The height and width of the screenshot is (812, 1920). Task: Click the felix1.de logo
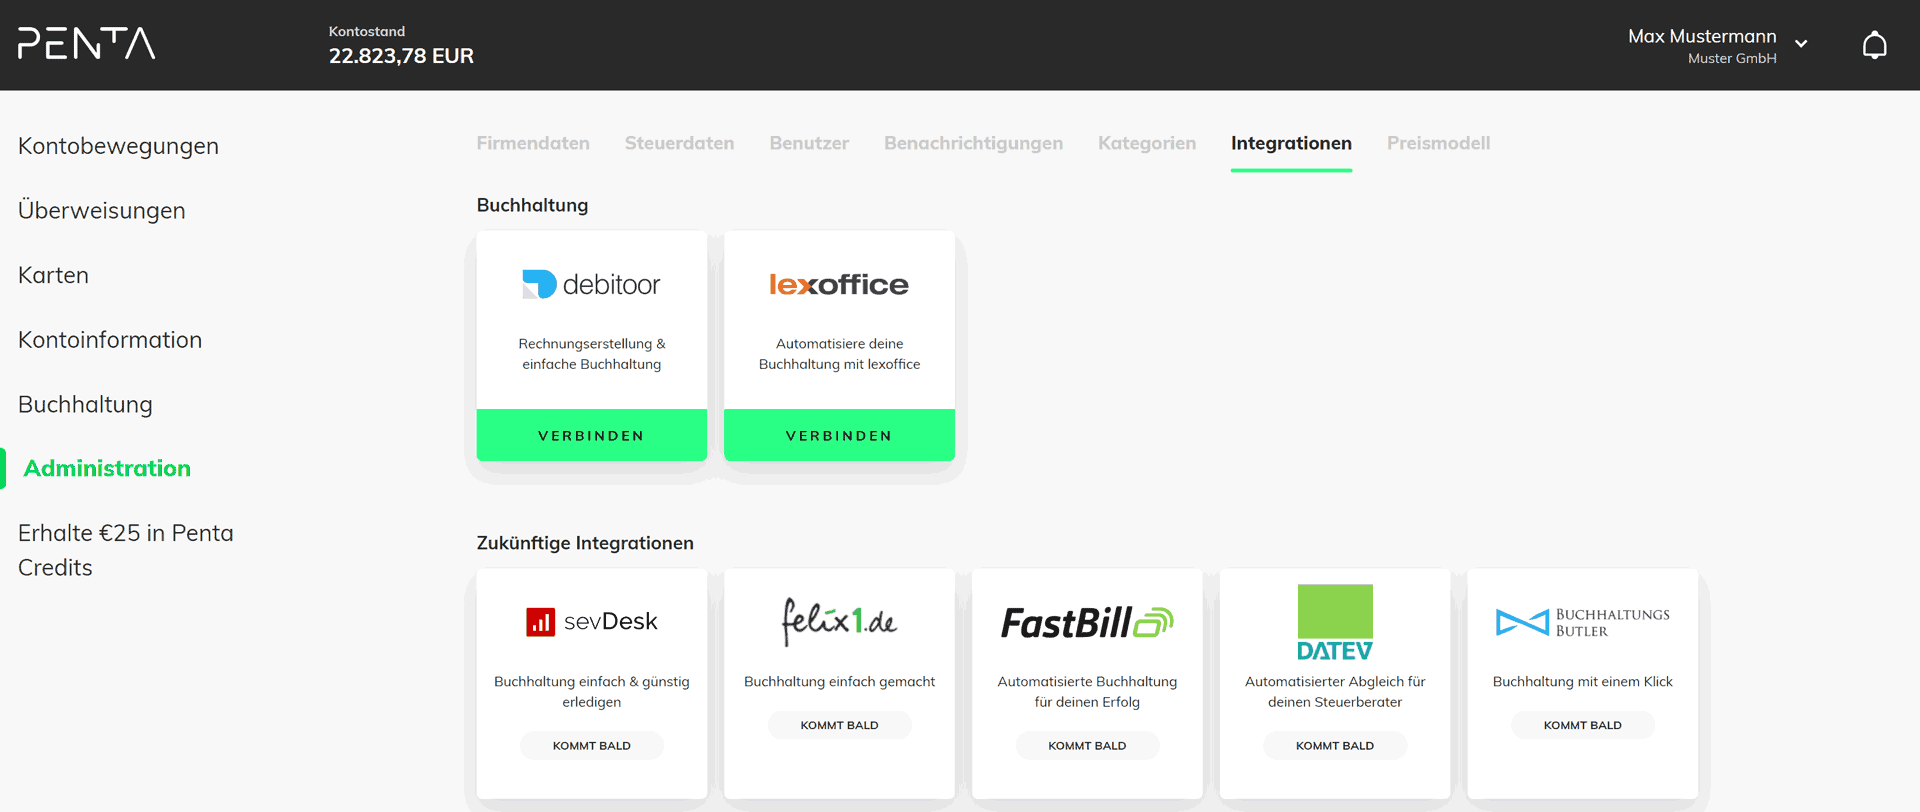click(839, 621)
